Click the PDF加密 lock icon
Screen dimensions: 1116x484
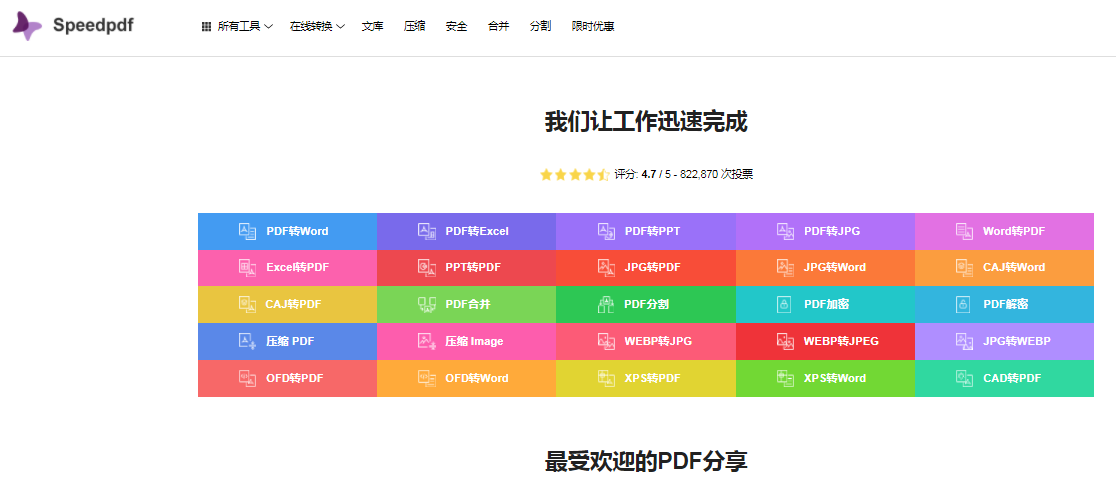[x=784, y=304]
